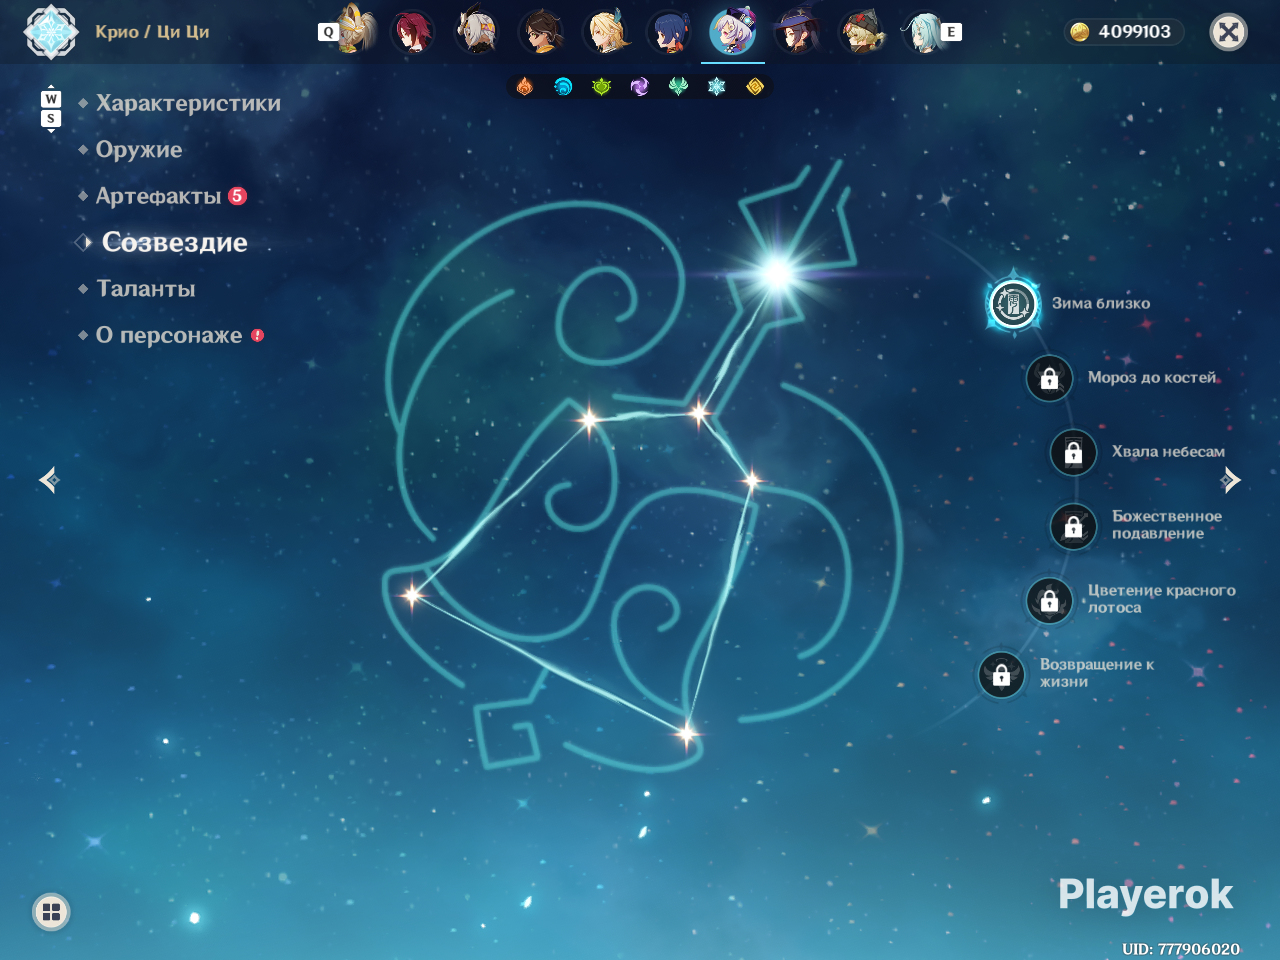Screen dimensions: 1280x960
Task: Switch to the light-blue-haired character avatar
Action: 922,32
